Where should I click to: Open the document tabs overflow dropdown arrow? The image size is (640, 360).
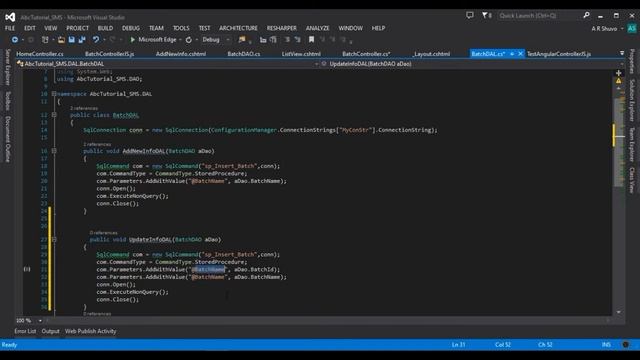(x=622, y=53)
